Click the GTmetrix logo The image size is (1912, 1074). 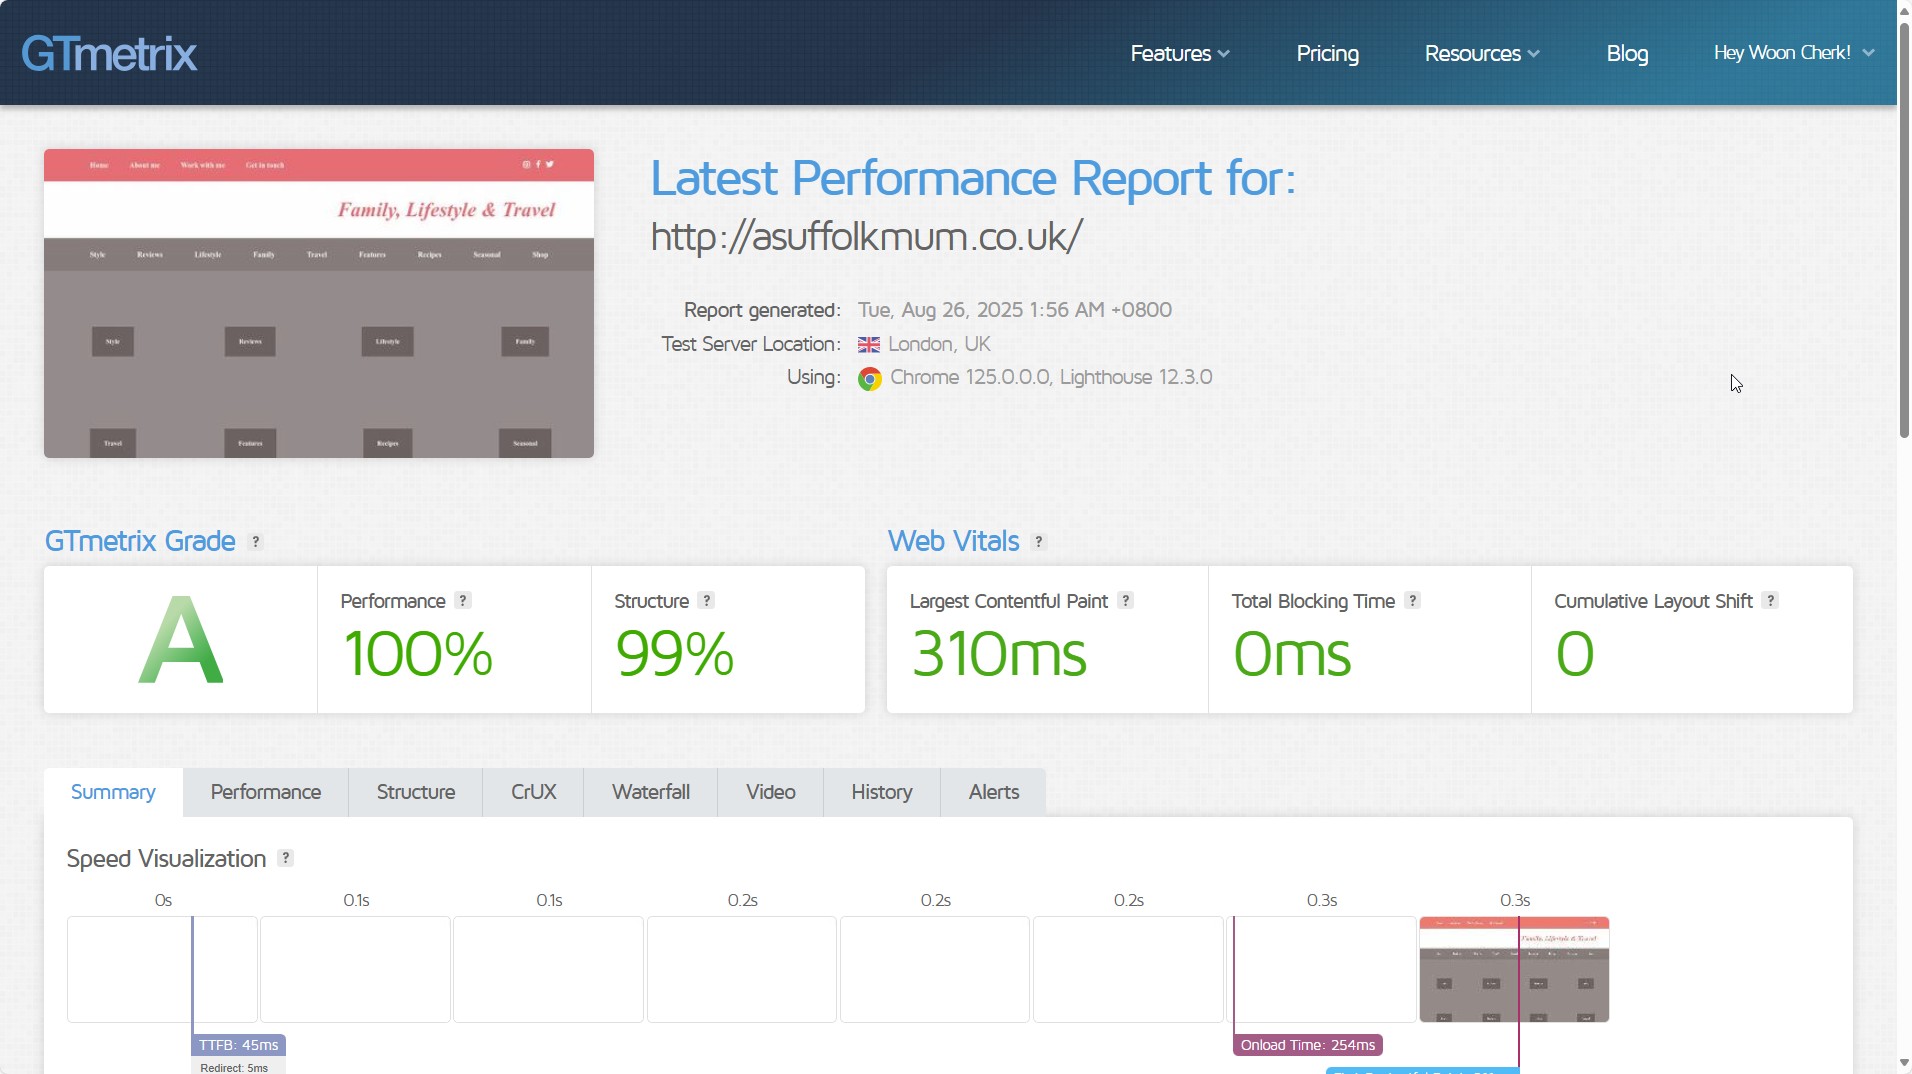[x=109, y=53]
